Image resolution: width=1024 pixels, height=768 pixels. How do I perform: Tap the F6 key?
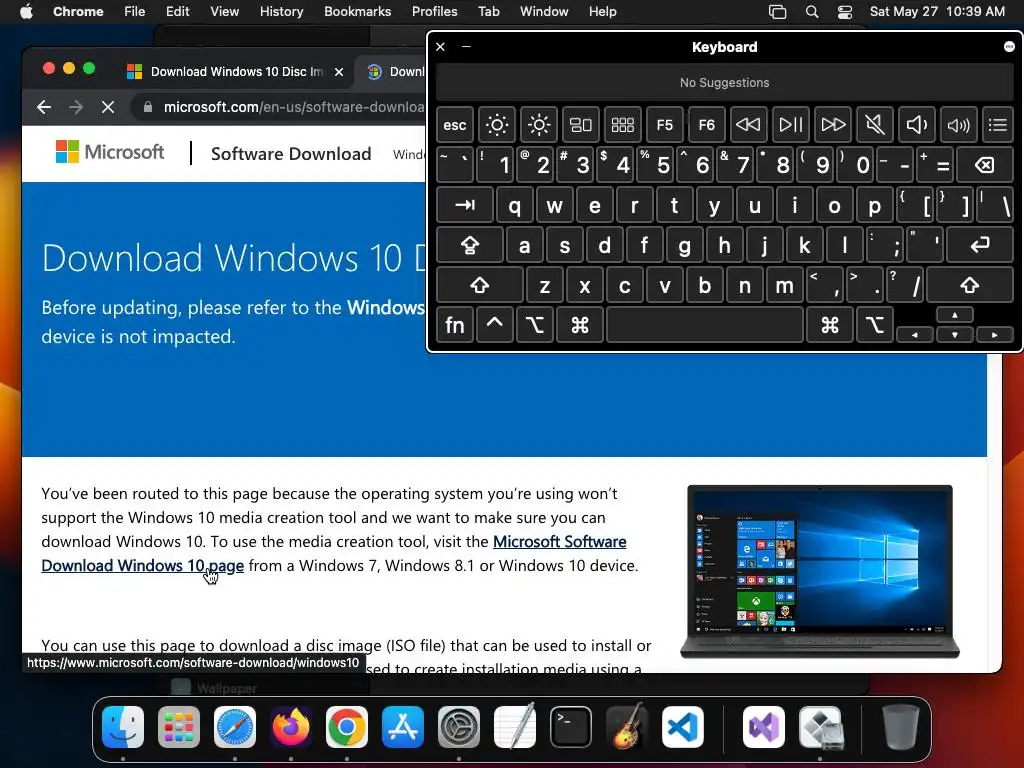[x=707, y=125]
